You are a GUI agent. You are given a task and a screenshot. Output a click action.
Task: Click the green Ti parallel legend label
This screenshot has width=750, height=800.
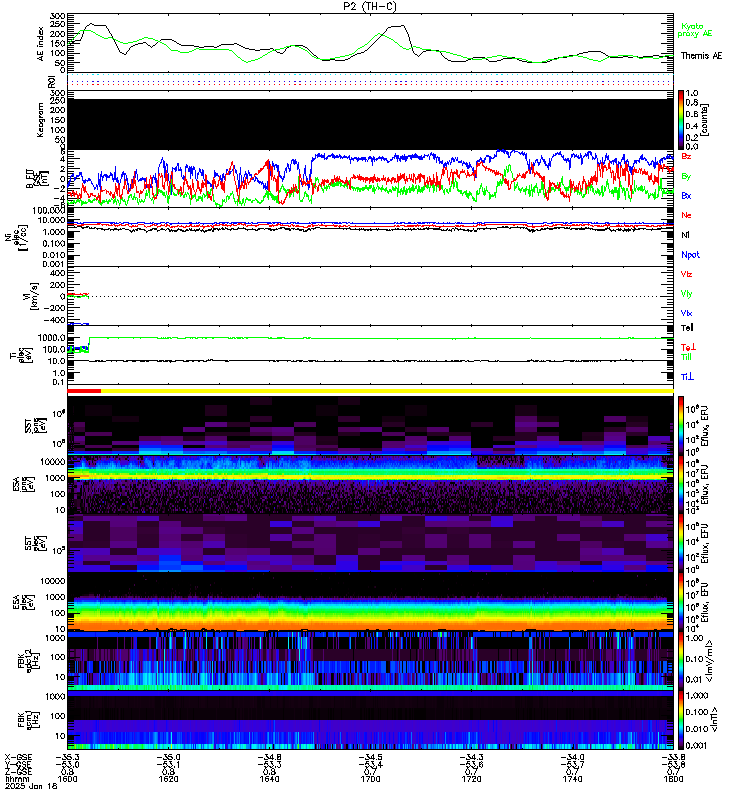[686, 357]
